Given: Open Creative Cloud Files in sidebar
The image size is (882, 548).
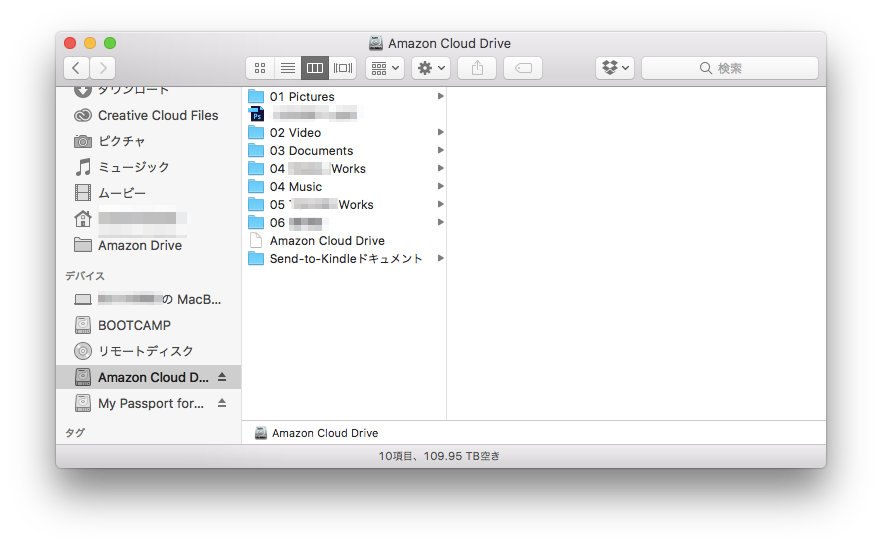Looking at the screenshot, I should [x=148, y=115].
